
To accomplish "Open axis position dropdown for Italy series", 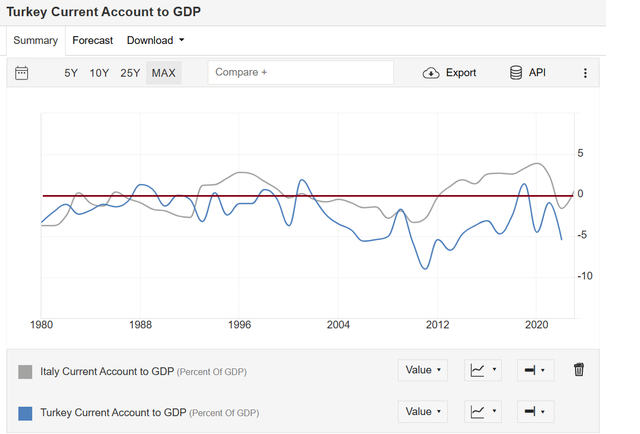I will point(536,370).
